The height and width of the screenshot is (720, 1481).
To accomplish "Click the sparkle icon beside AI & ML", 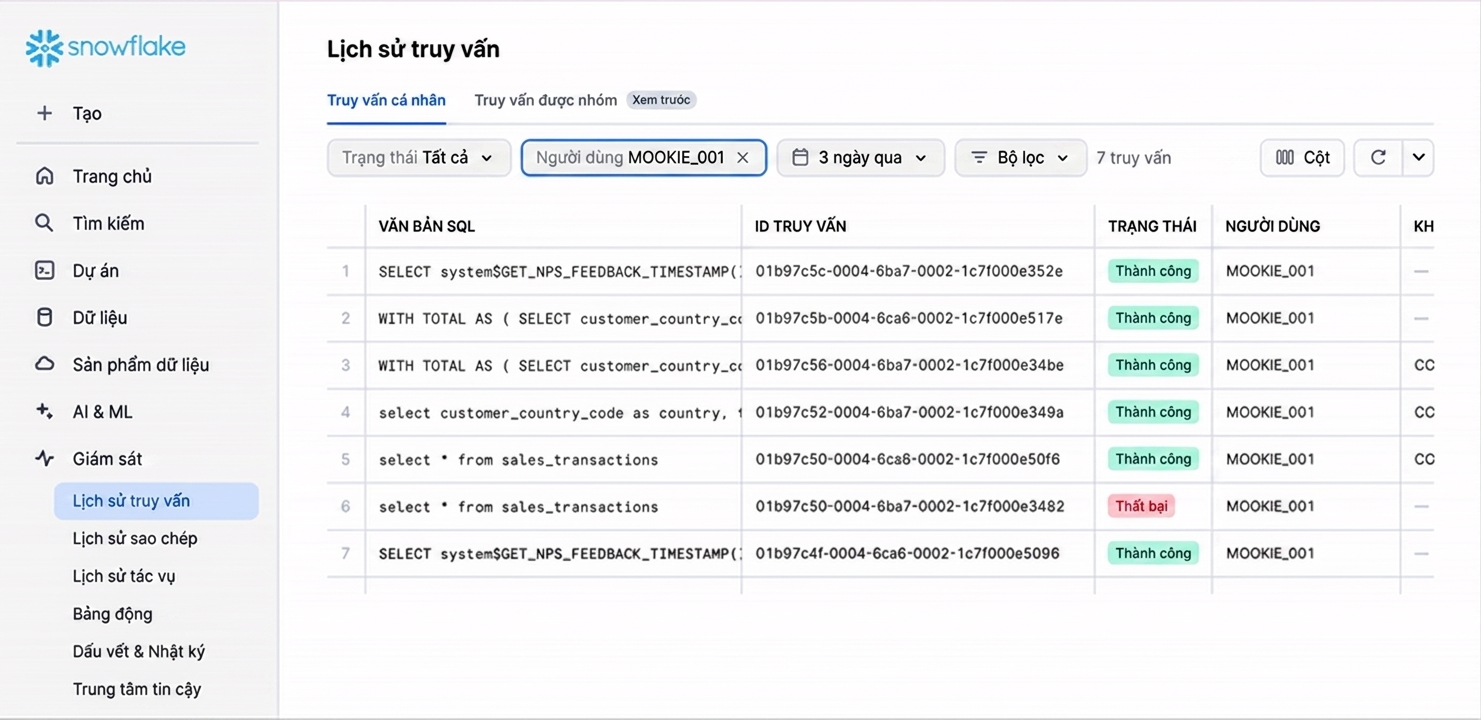I will point(44,411).
